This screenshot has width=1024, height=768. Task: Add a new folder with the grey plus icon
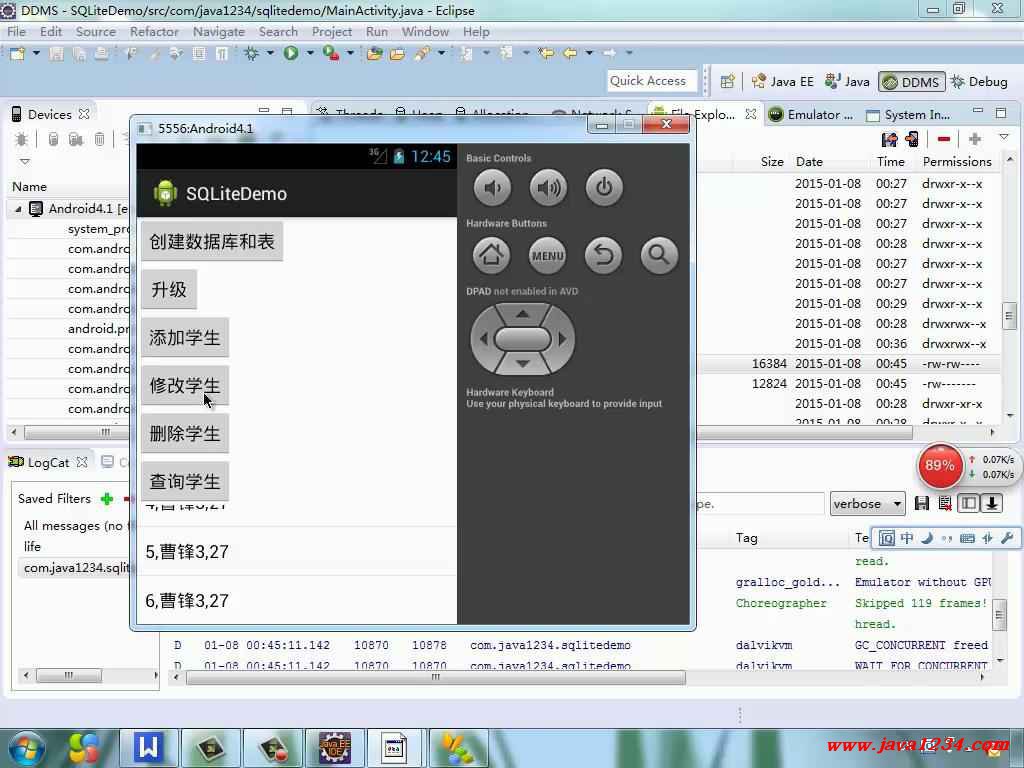[975, 139]
